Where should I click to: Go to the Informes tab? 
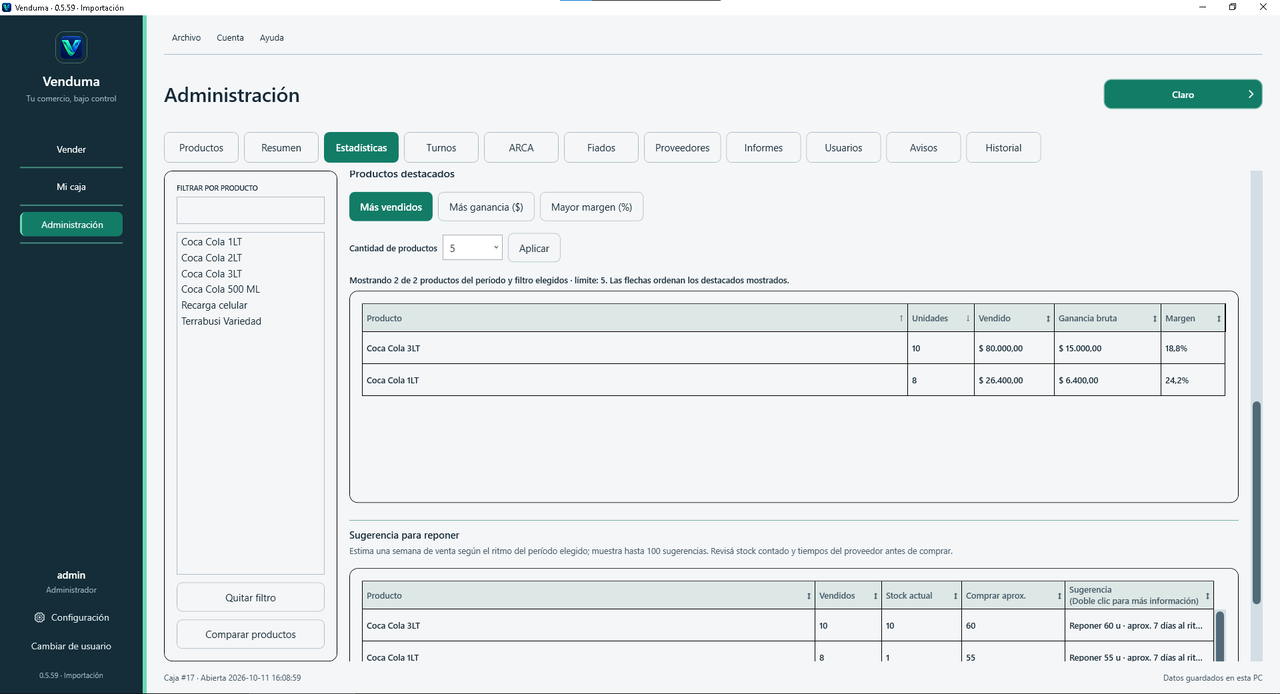[763, 148]
